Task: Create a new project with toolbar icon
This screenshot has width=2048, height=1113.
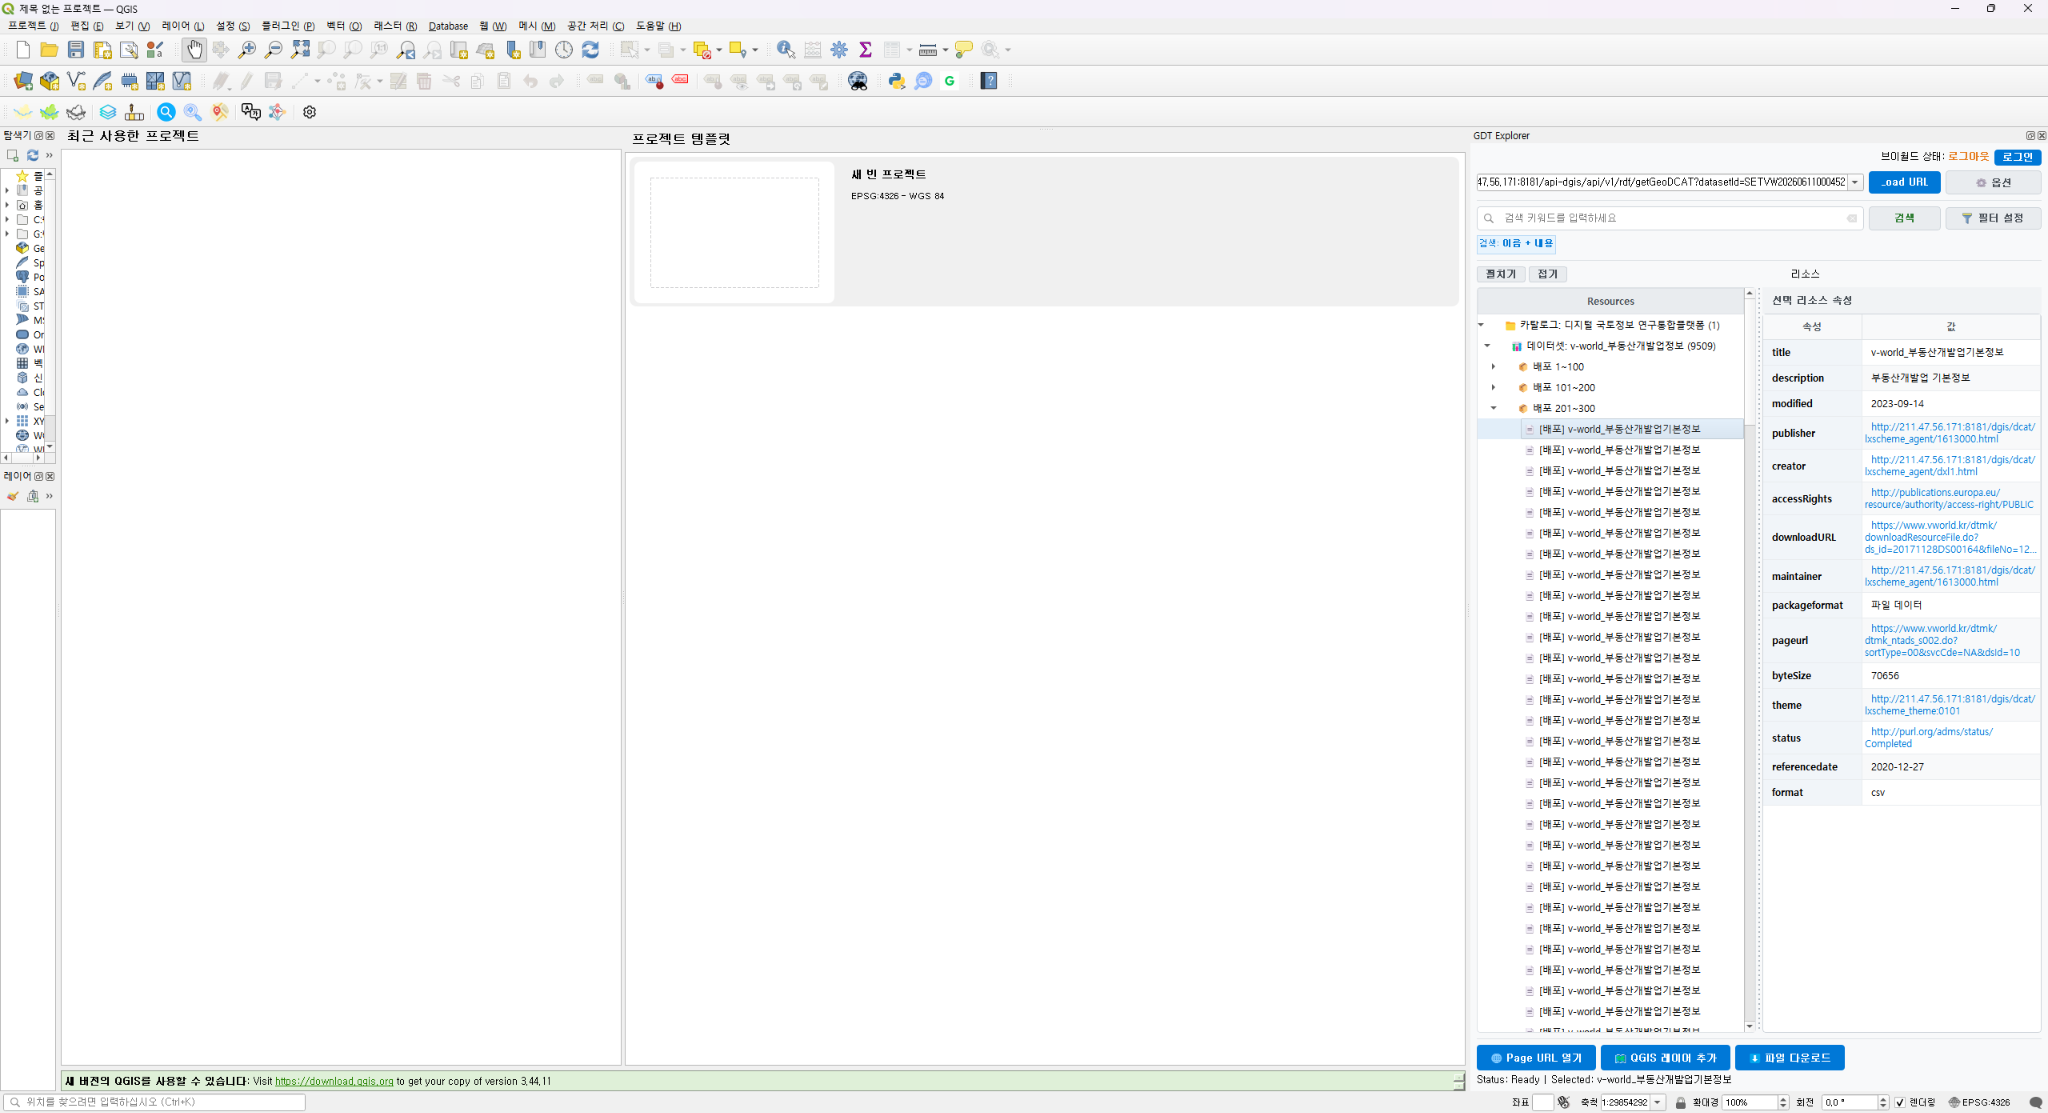Action: pyautogui.click(x=23, y=50)
